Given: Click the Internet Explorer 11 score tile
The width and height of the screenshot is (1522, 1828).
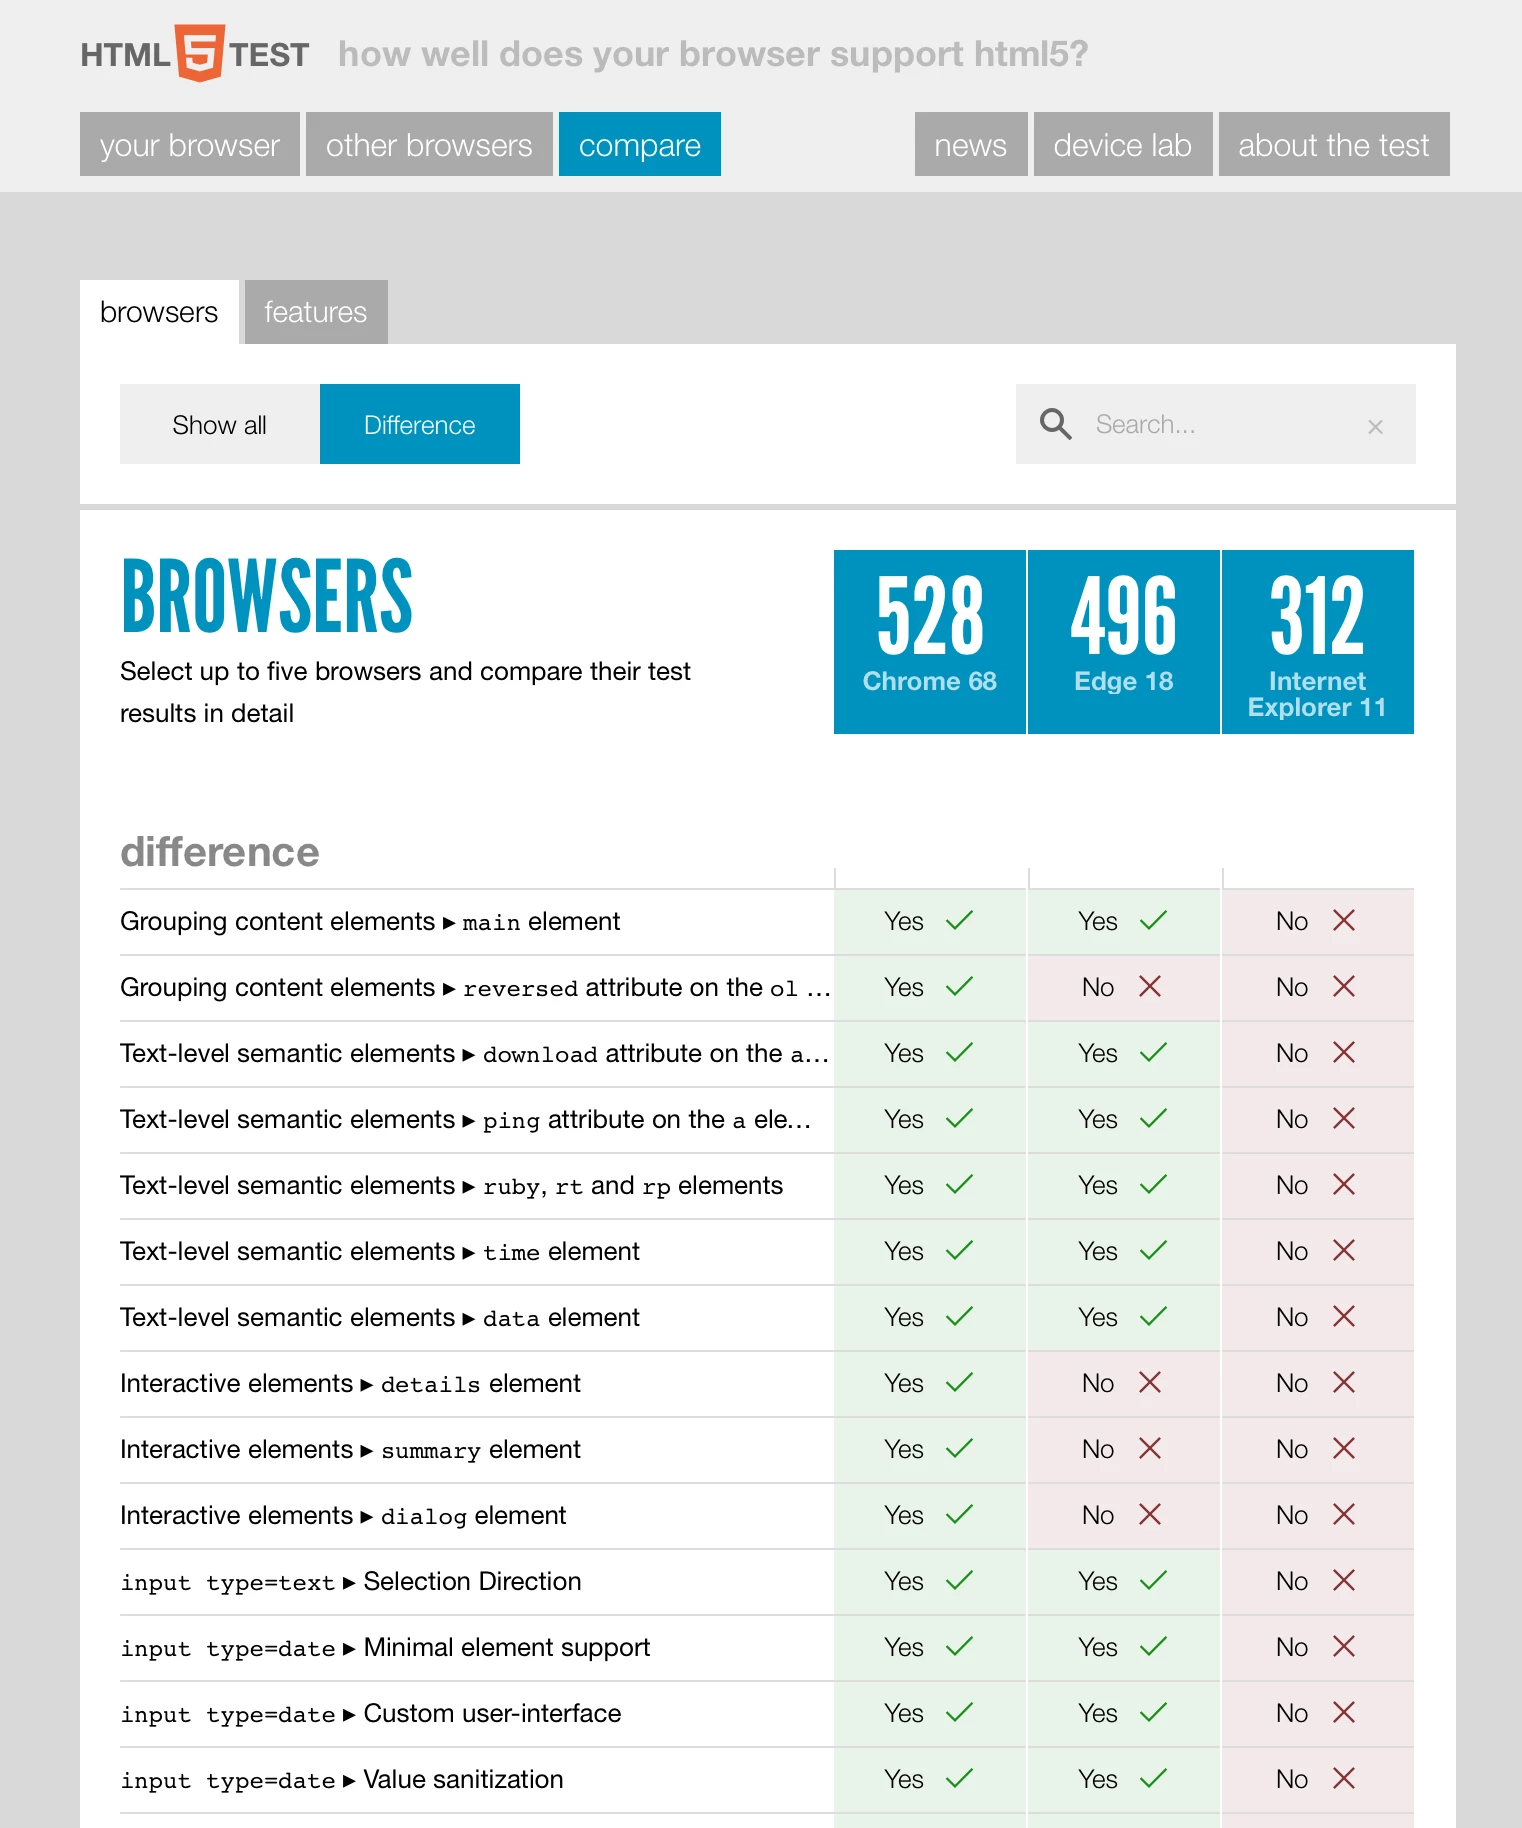Looking at the screenshot, I should click(x=1318, y=642).
